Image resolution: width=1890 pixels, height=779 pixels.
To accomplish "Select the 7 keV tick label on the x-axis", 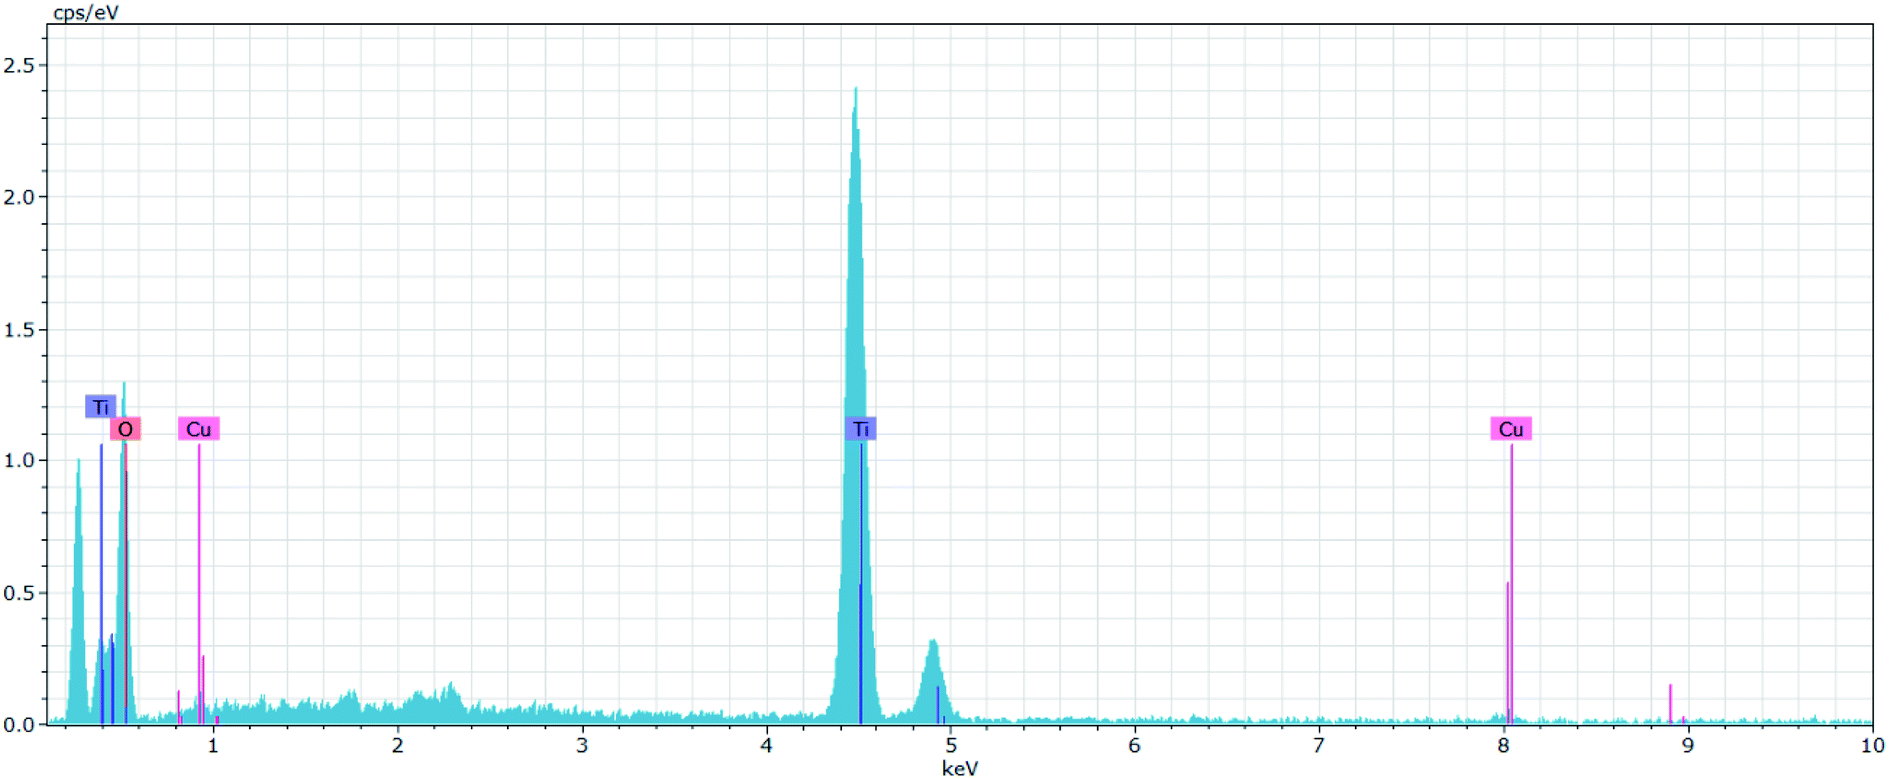I will click(x=1319, y=745).
